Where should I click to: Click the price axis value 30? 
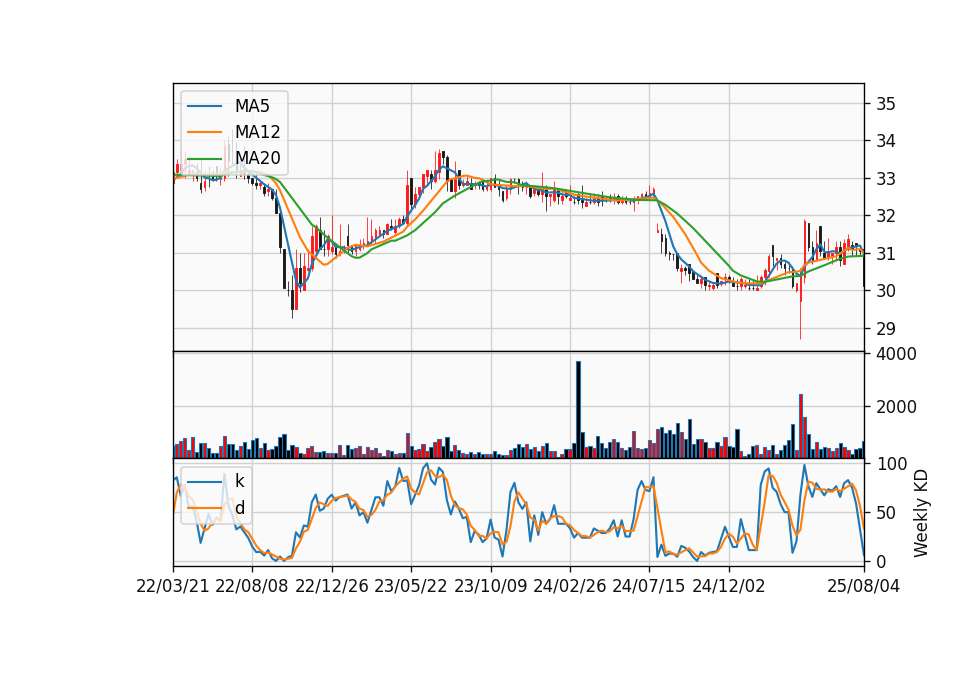click(886, 291)
